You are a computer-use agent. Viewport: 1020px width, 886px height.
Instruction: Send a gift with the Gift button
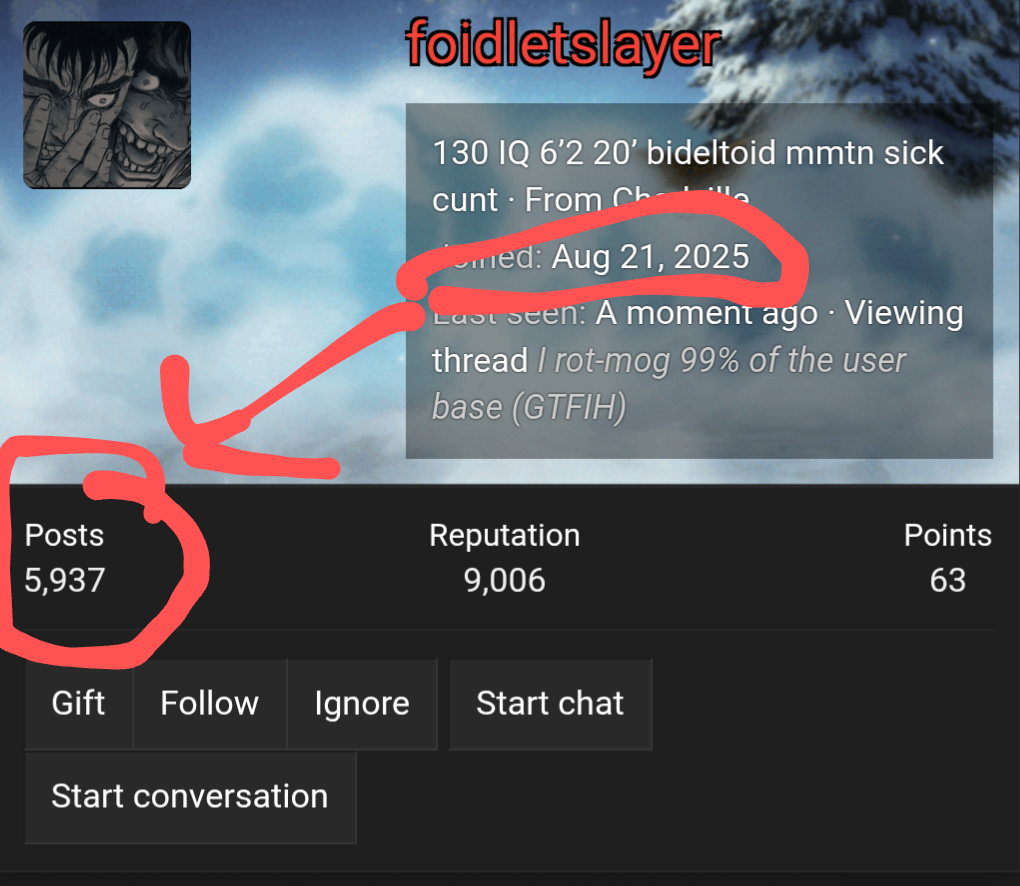point(79,704)
